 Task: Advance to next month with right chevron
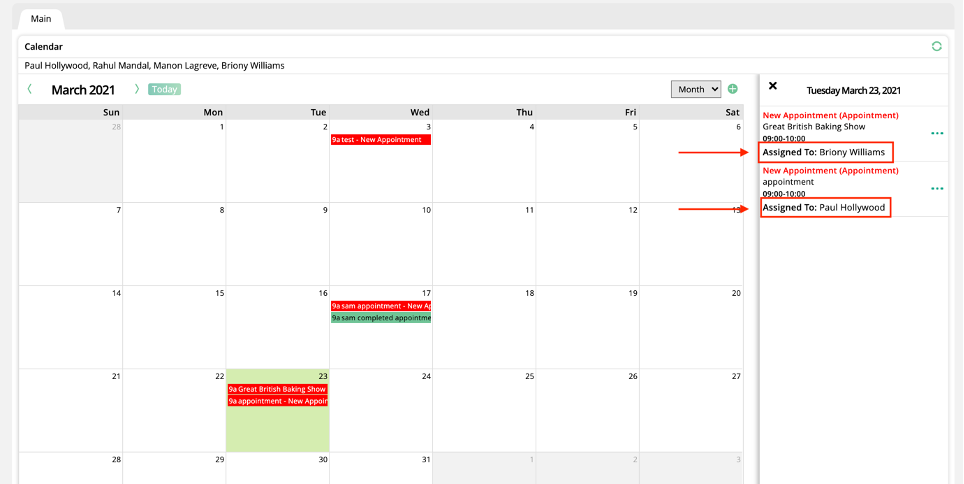(137, 89)
